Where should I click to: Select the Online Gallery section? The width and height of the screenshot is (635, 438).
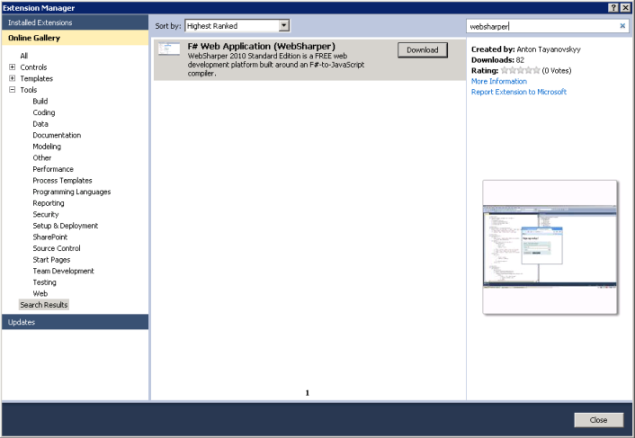click(x=75, y=38)
